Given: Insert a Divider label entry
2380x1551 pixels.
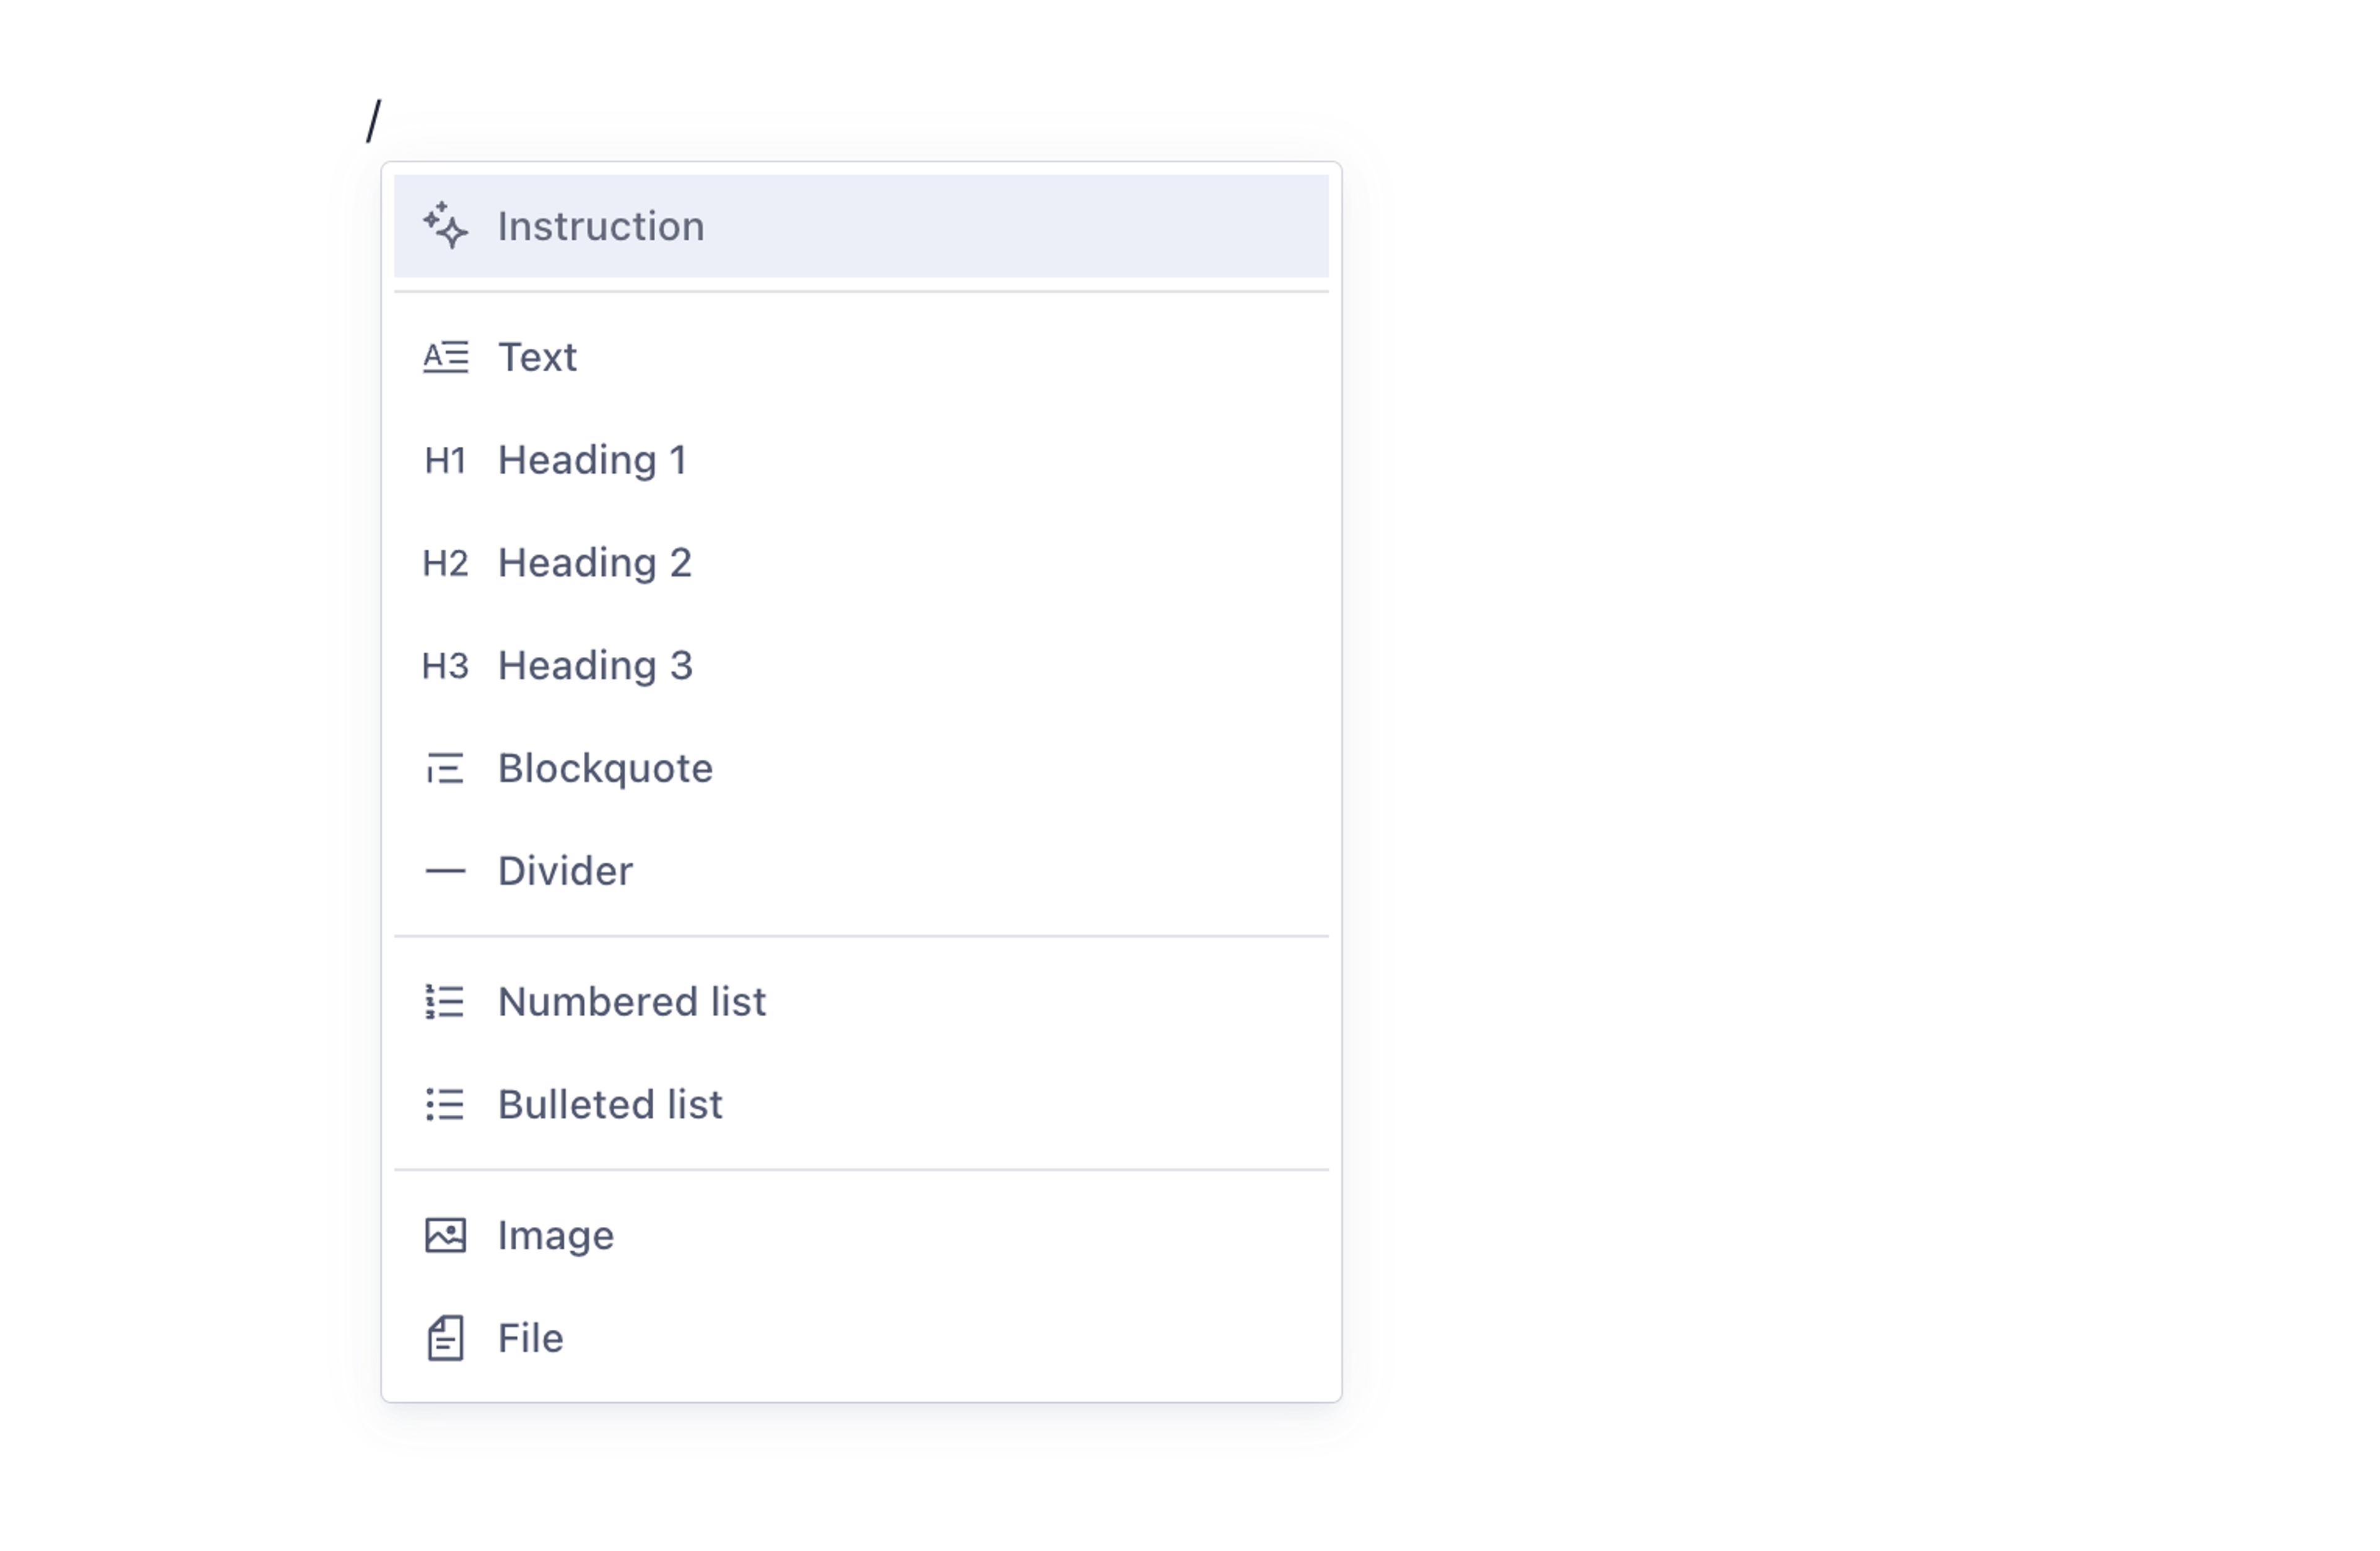Looking at the screenshot, I should [565, 872].
